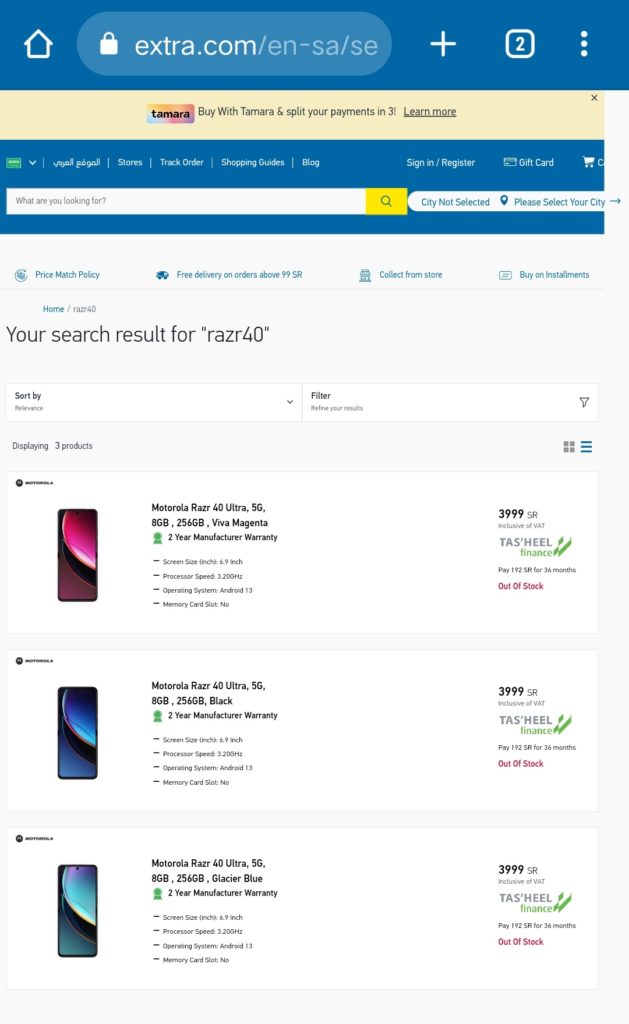Open the Viva Magenta Razr 40 thumbnail
The image size is (629, 1024).
[78, 555]
